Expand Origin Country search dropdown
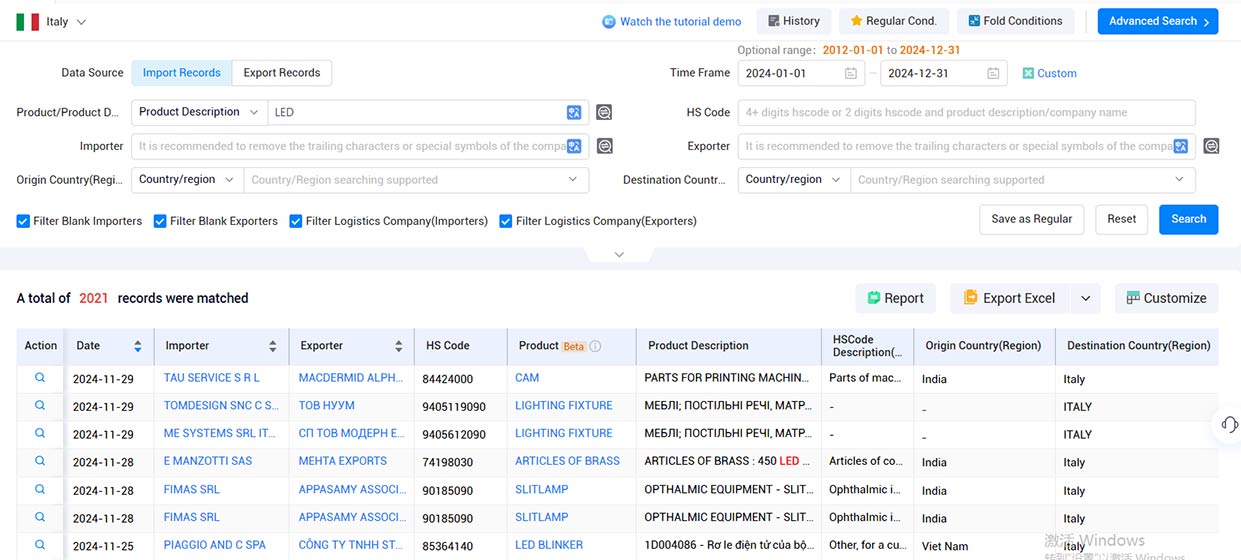Viewport: 1241px width, 560px height. 573,180
